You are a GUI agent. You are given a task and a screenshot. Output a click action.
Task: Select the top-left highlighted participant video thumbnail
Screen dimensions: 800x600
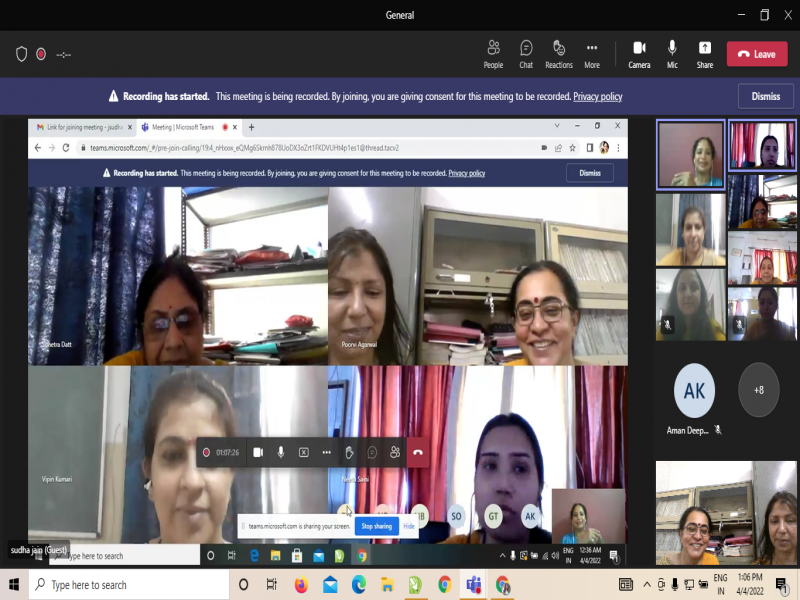(x=690, y=155)
